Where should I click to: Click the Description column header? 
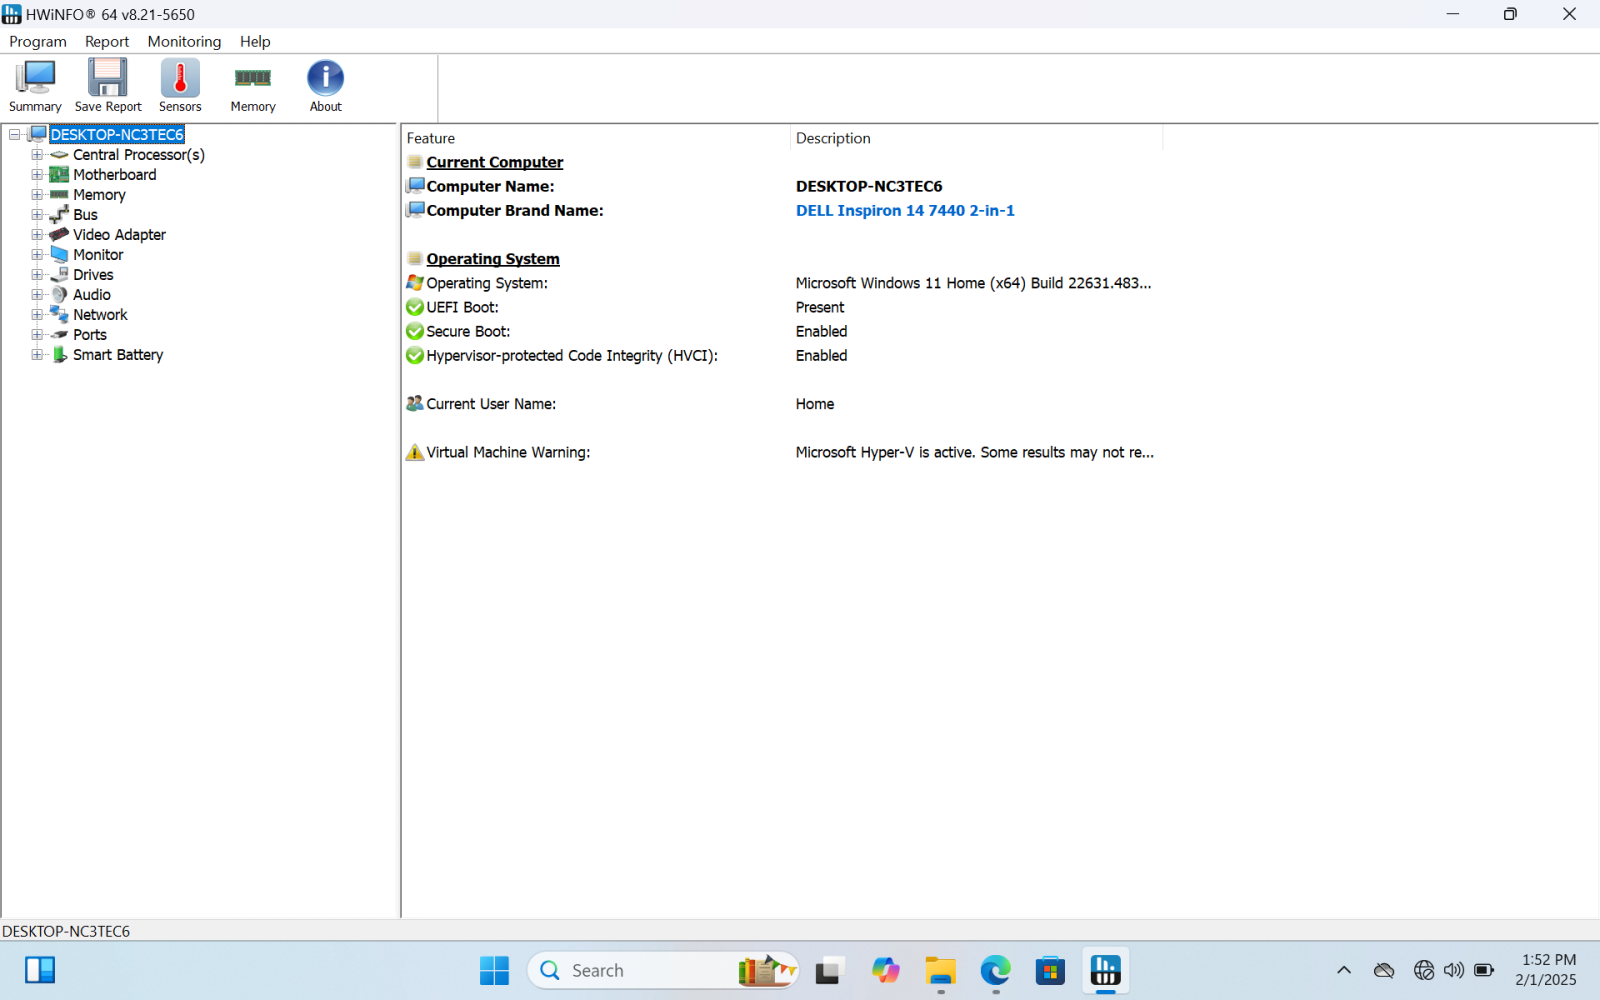tap(833, 138)
